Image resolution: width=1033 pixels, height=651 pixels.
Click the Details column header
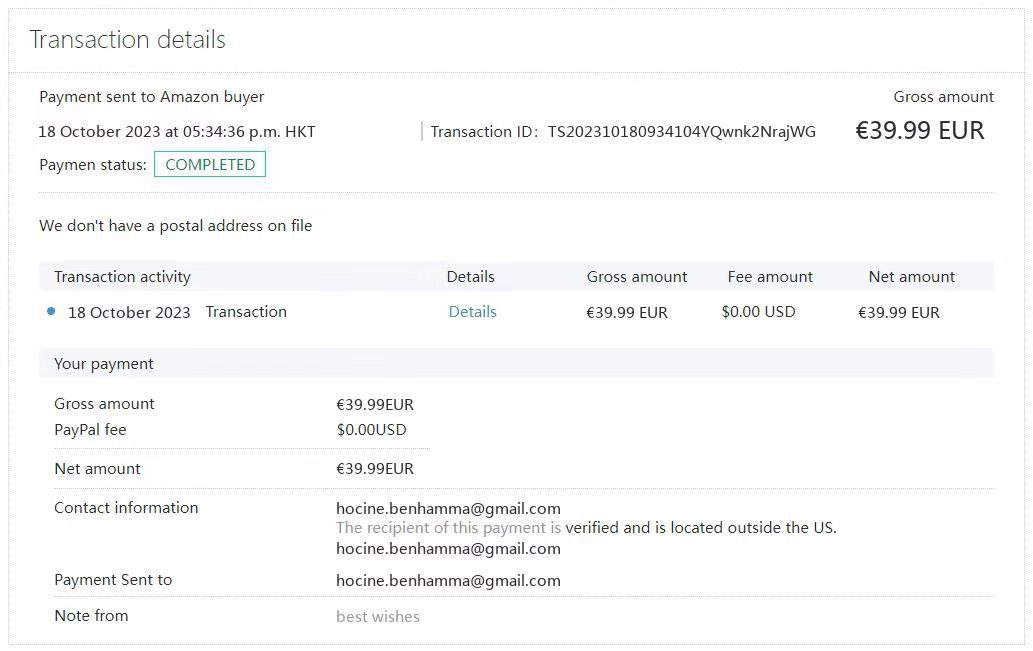point(470,277)
